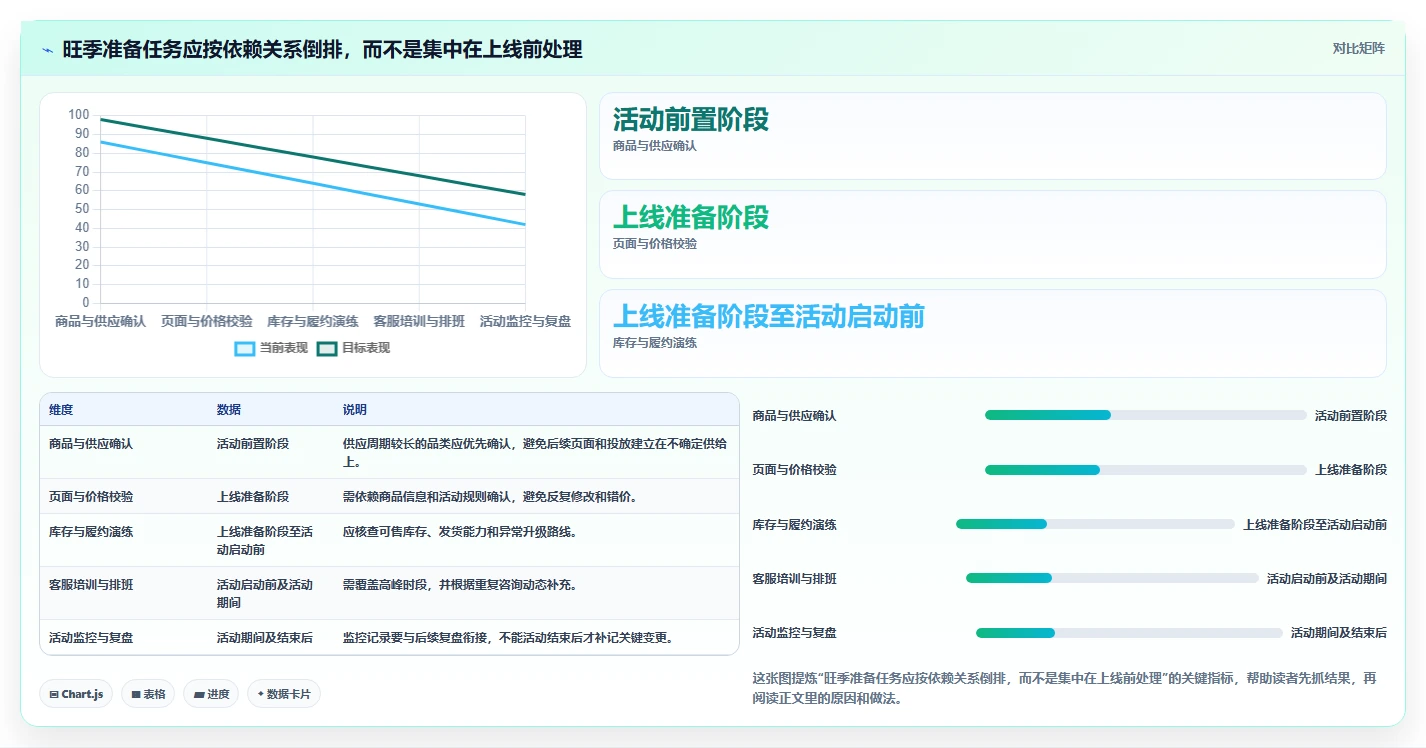This screenshot has width=1426, height=748.
Task: Select the 库存与履约演练 table cell
Action: point(124,540)
